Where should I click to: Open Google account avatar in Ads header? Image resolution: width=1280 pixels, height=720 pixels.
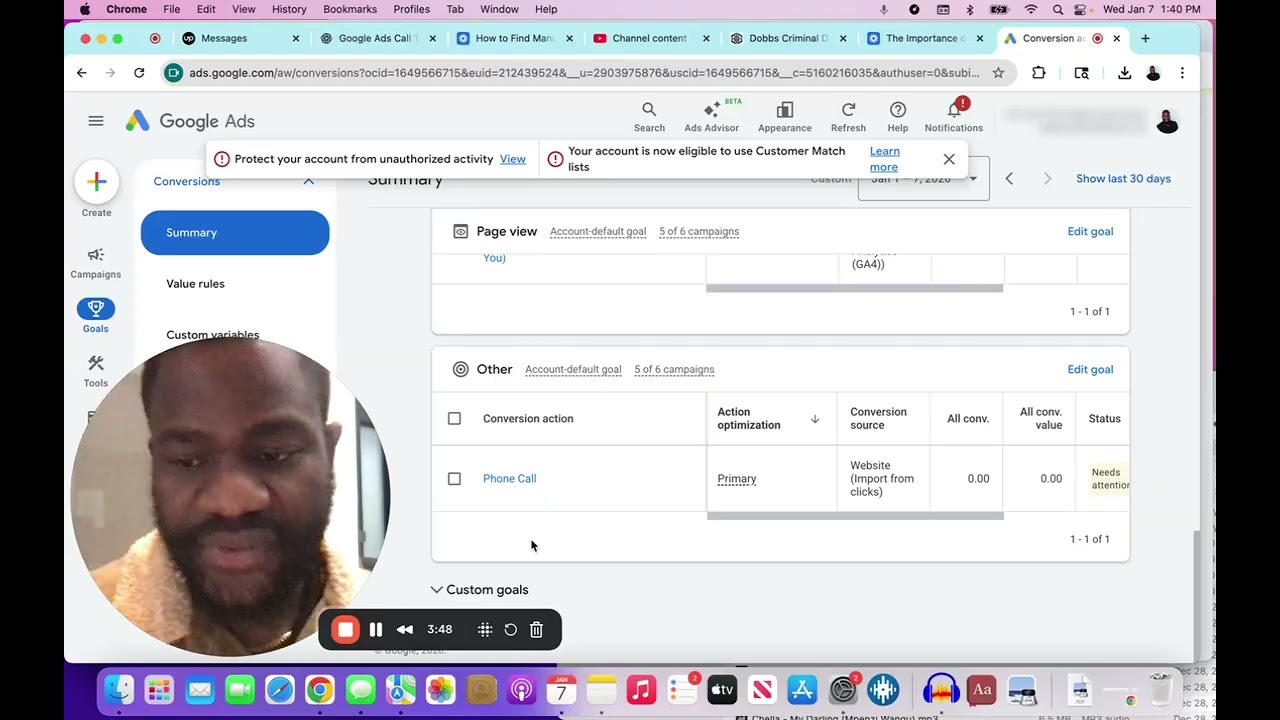(x=1167, y=122)
